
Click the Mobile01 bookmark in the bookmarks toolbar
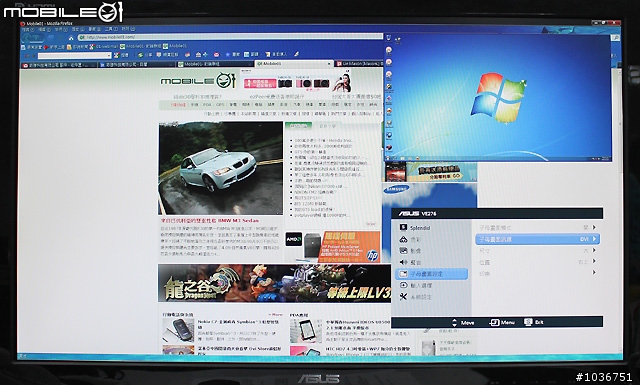pyautogui.click(x=176, y=47)
